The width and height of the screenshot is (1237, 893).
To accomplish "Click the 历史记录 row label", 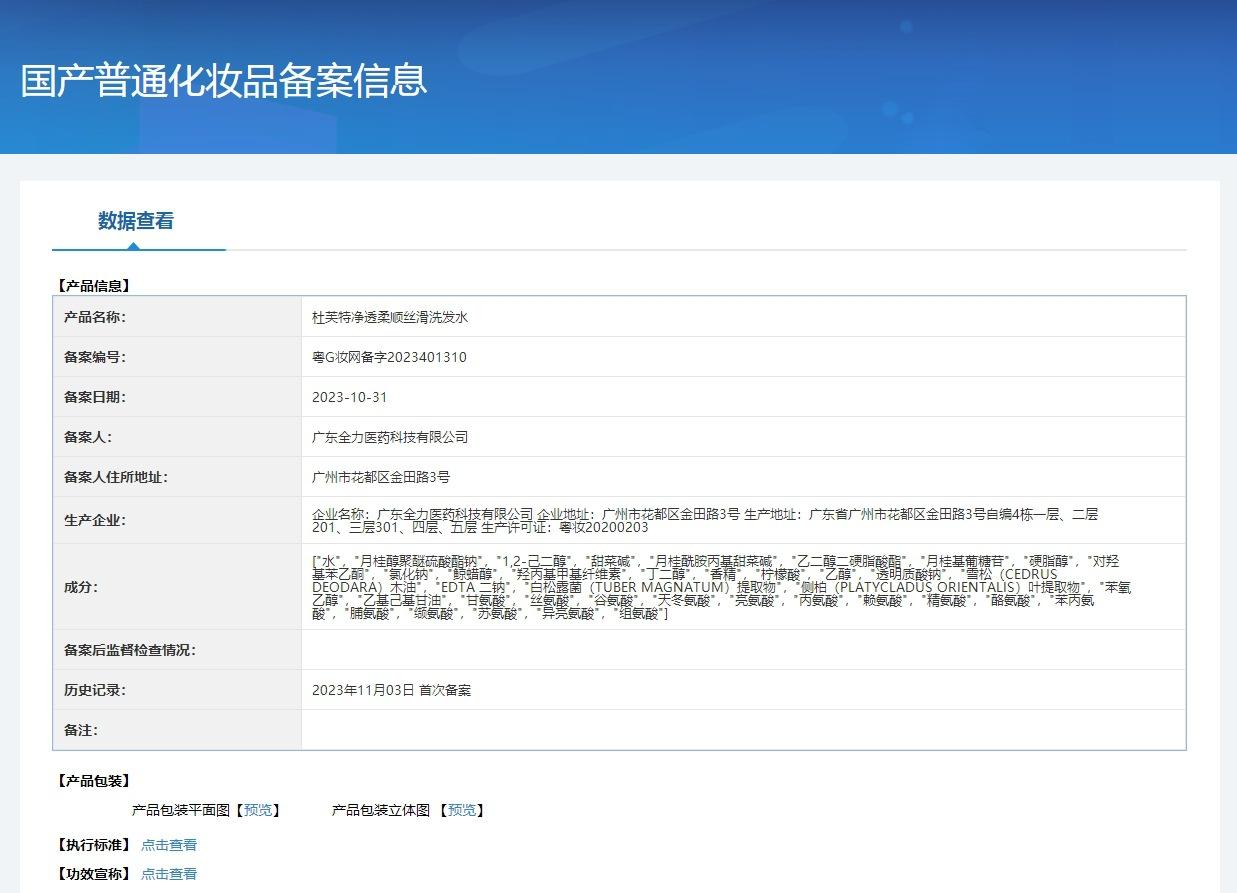I will [x=95, y=690].
